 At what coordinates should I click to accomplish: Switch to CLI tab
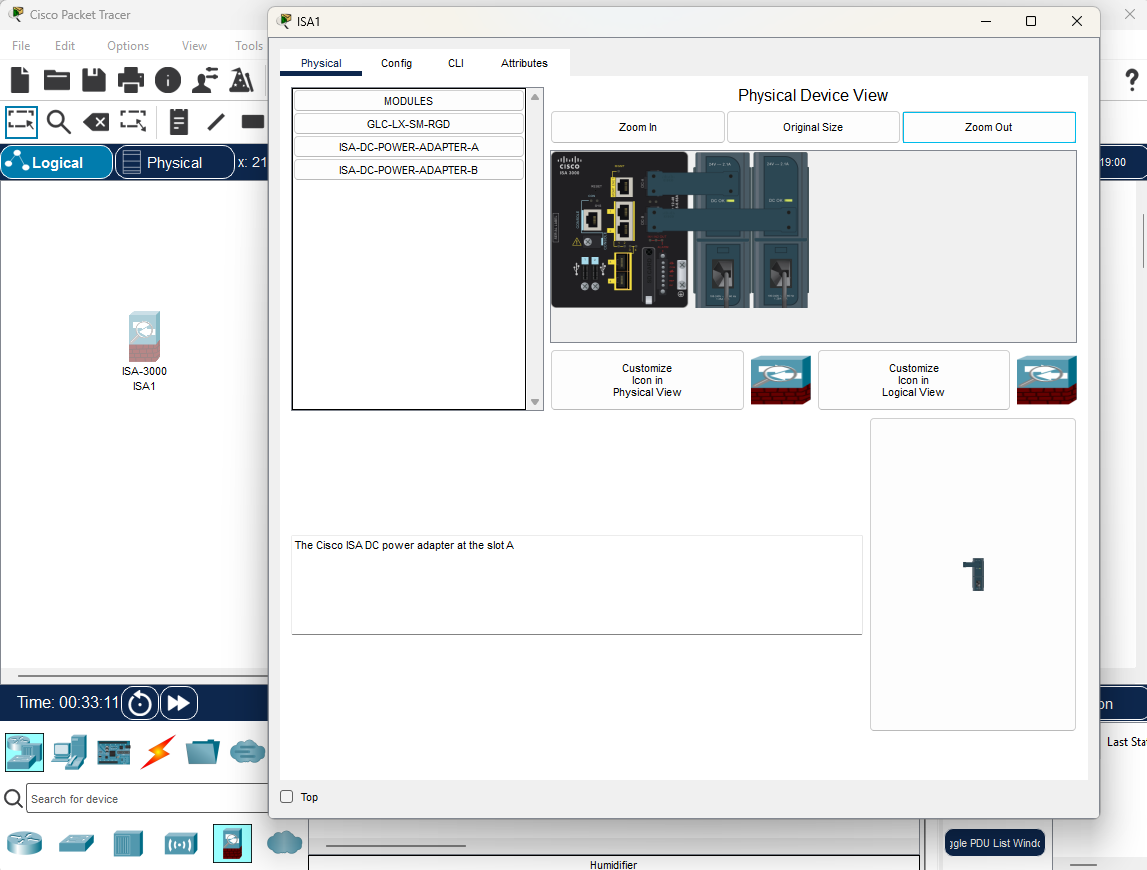pyautogui.click(x=456, y=63)
